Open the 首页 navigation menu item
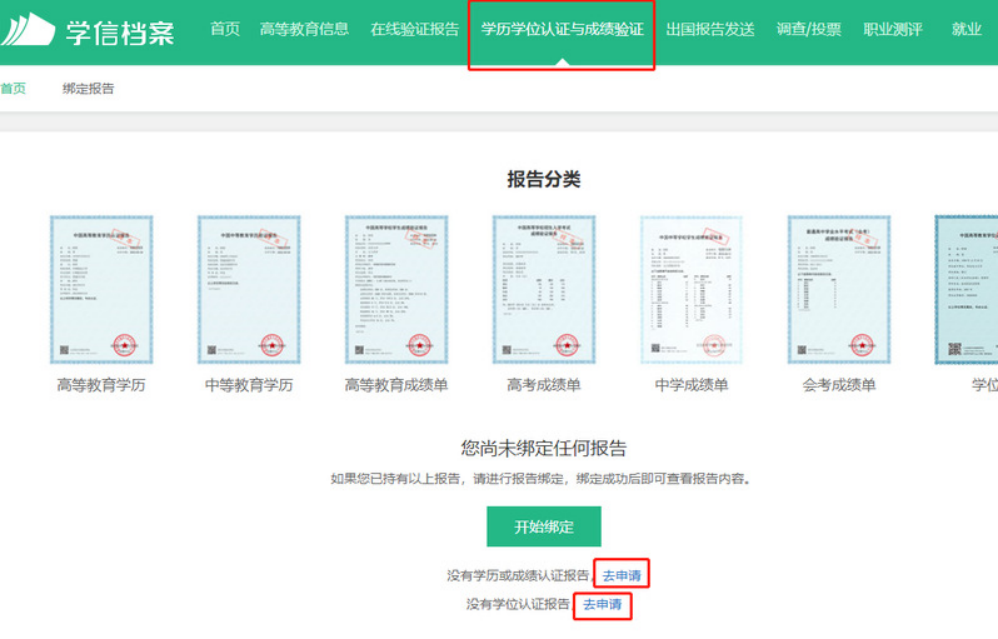Viewport: 998px width, 639px height. pos(225,29)
